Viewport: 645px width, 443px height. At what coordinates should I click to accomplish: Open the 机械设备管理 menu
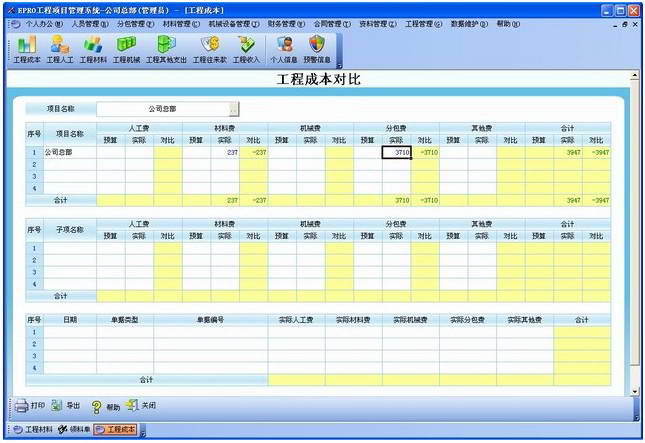(x=234, y=24)
